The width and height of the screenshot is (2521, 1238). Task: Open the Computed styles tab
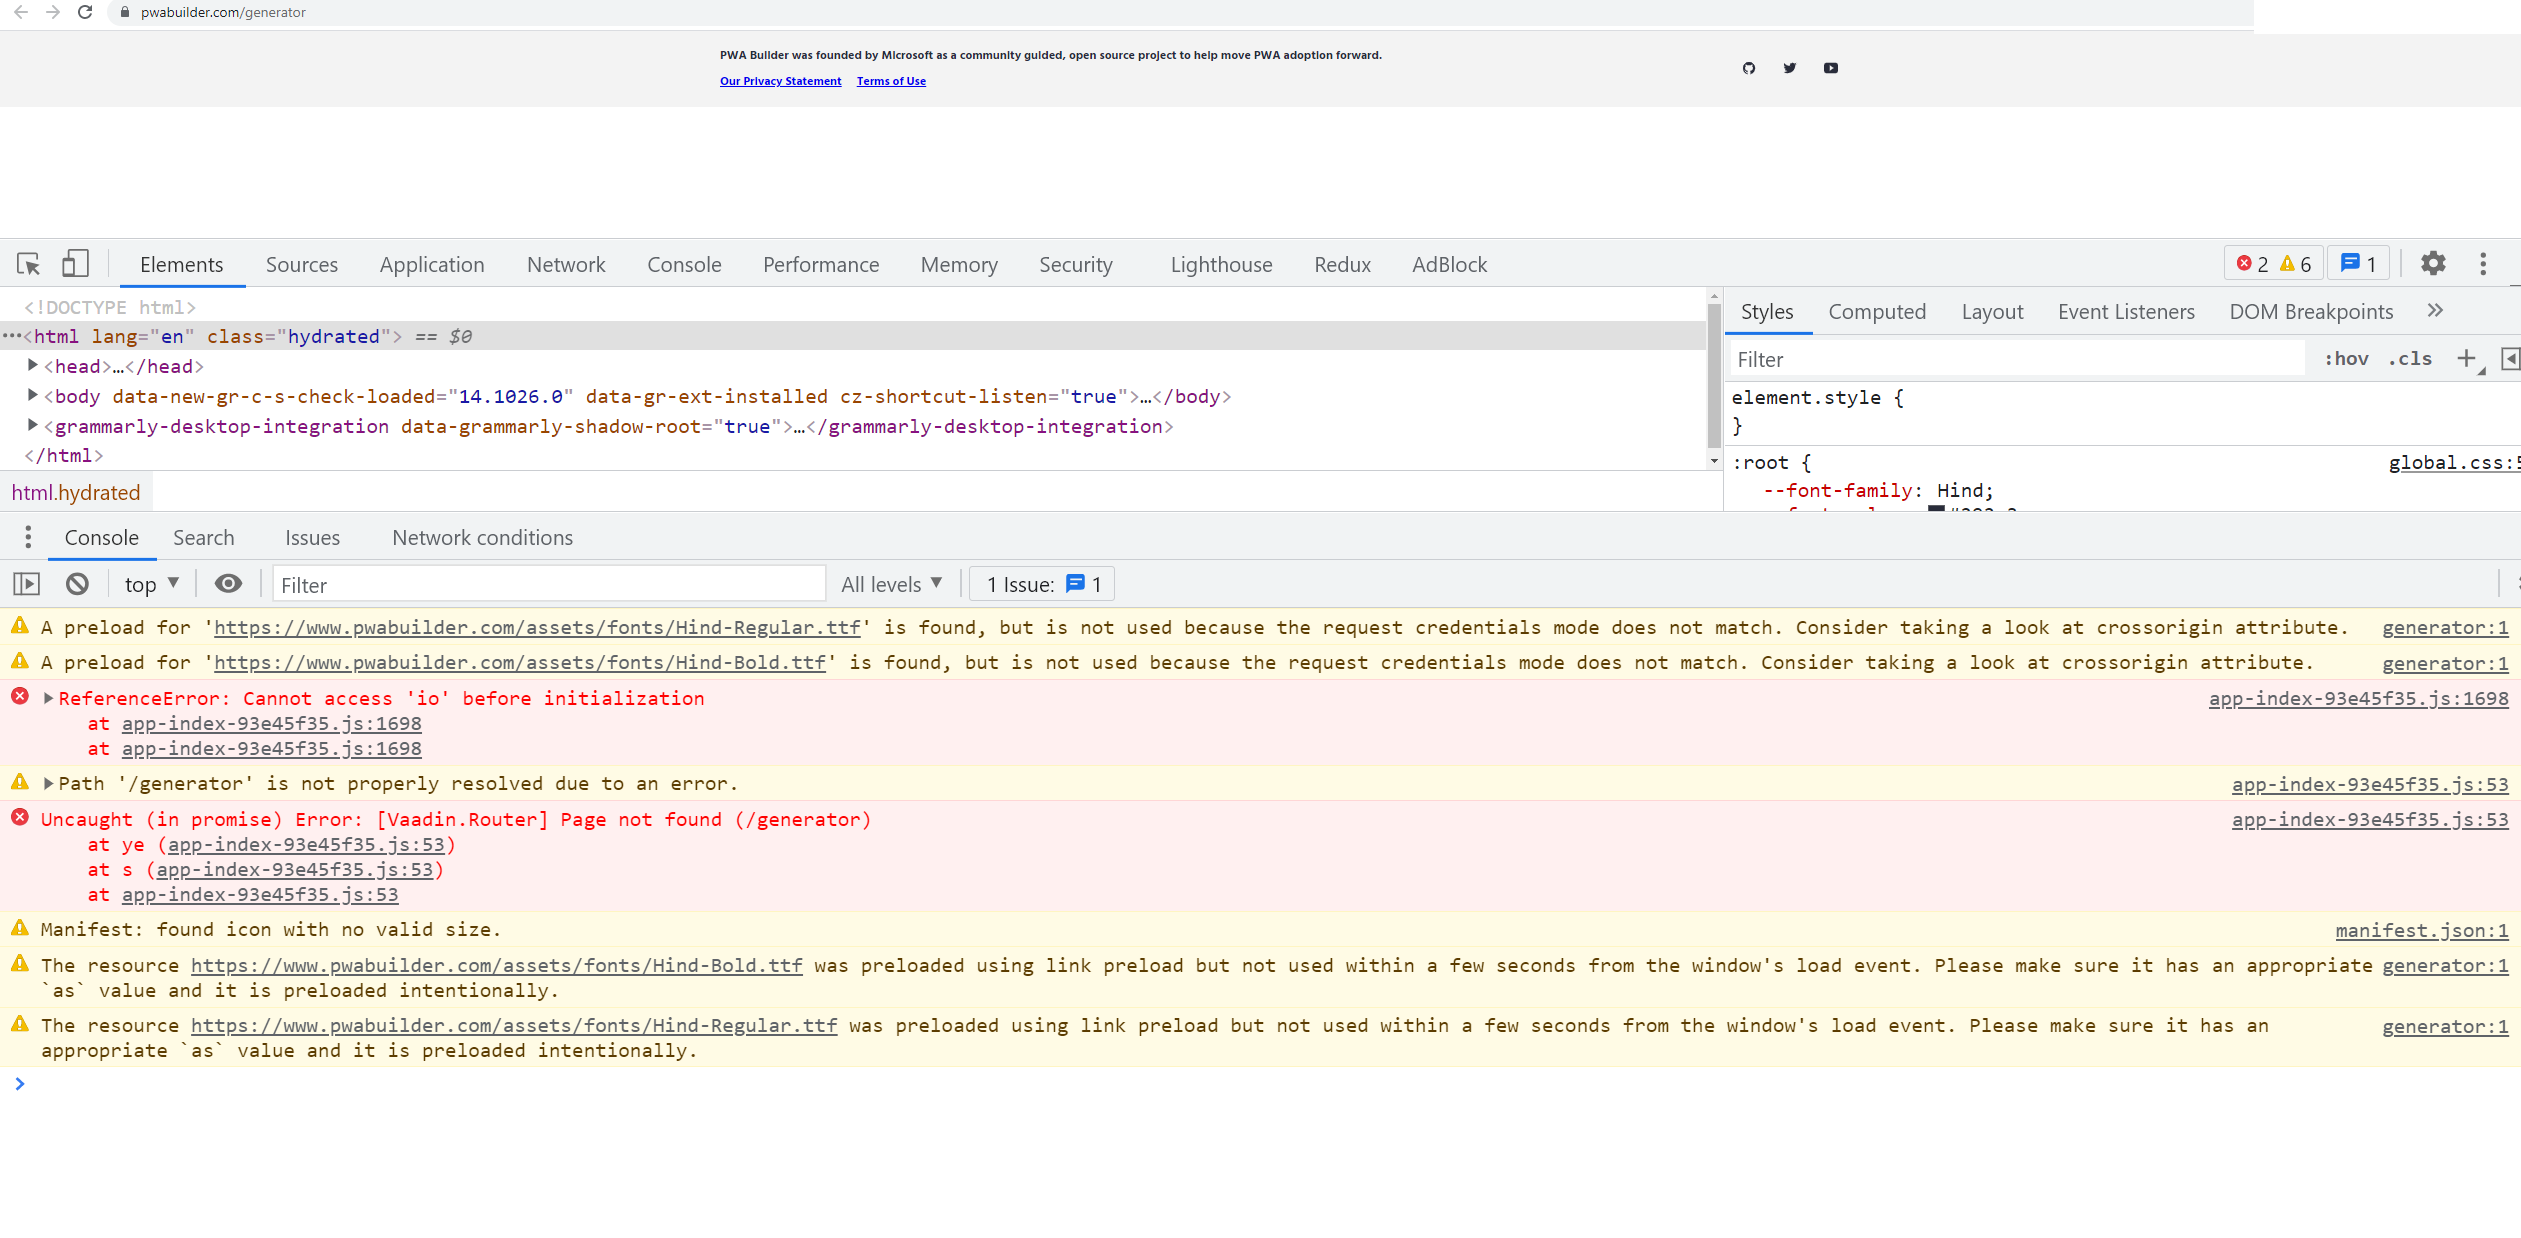click(1877, 311)
